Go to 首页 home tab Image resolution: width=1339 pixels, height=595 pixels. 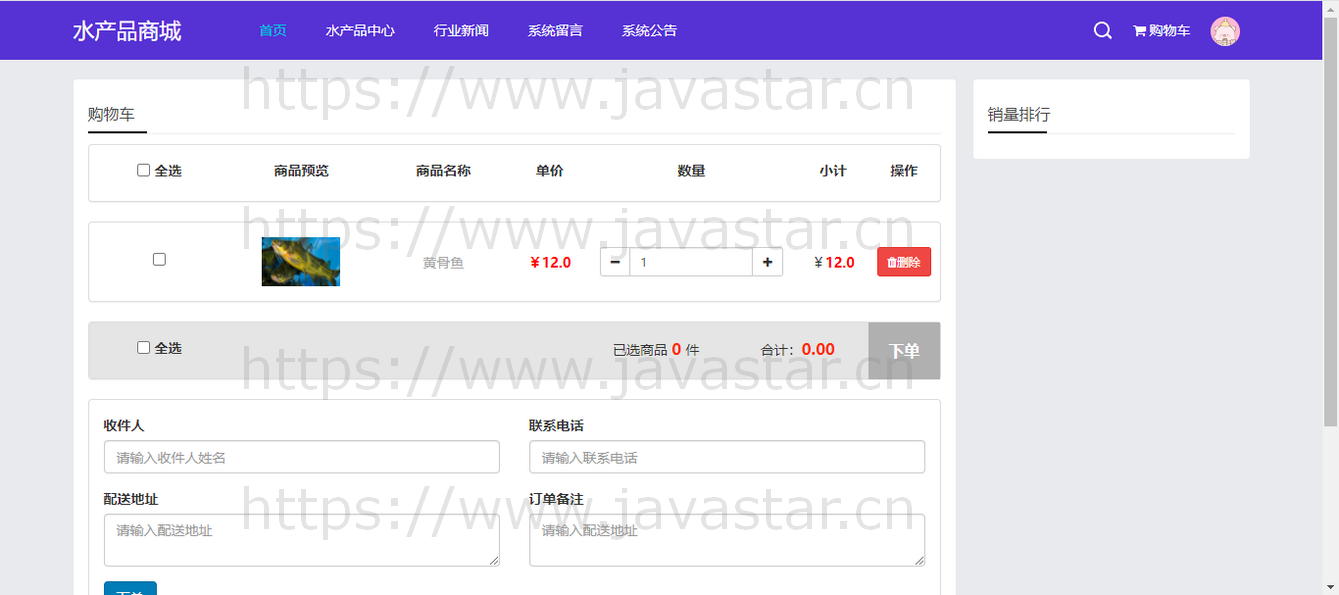273,31
